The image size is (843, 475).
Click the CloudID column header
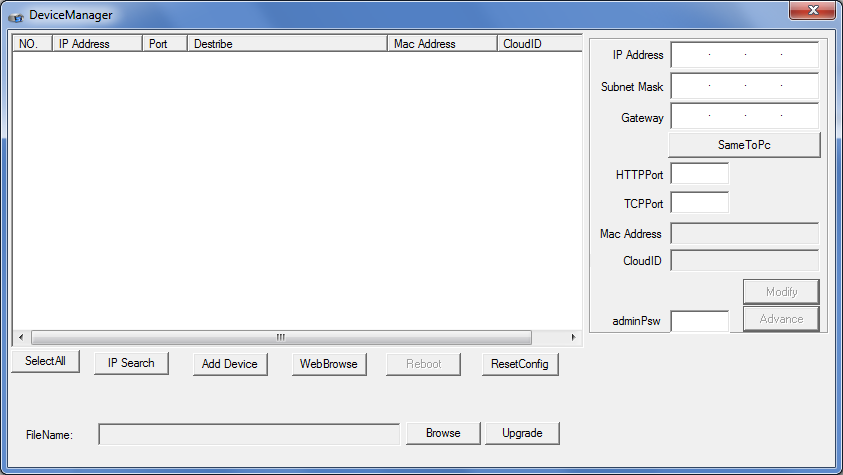(x=539, y=44)
